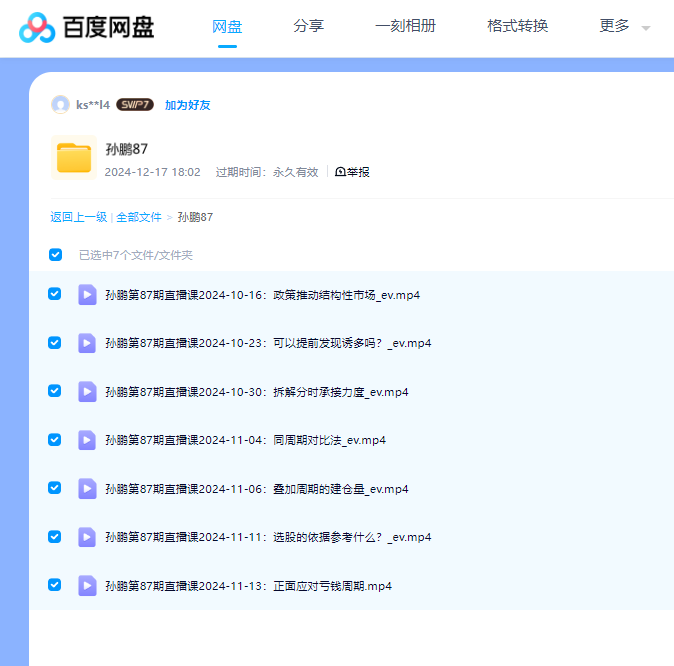Click 全部文件 breadcrumb link
Image resolution: width=674 pixels, height=666 pixels.
pos(139,217)
